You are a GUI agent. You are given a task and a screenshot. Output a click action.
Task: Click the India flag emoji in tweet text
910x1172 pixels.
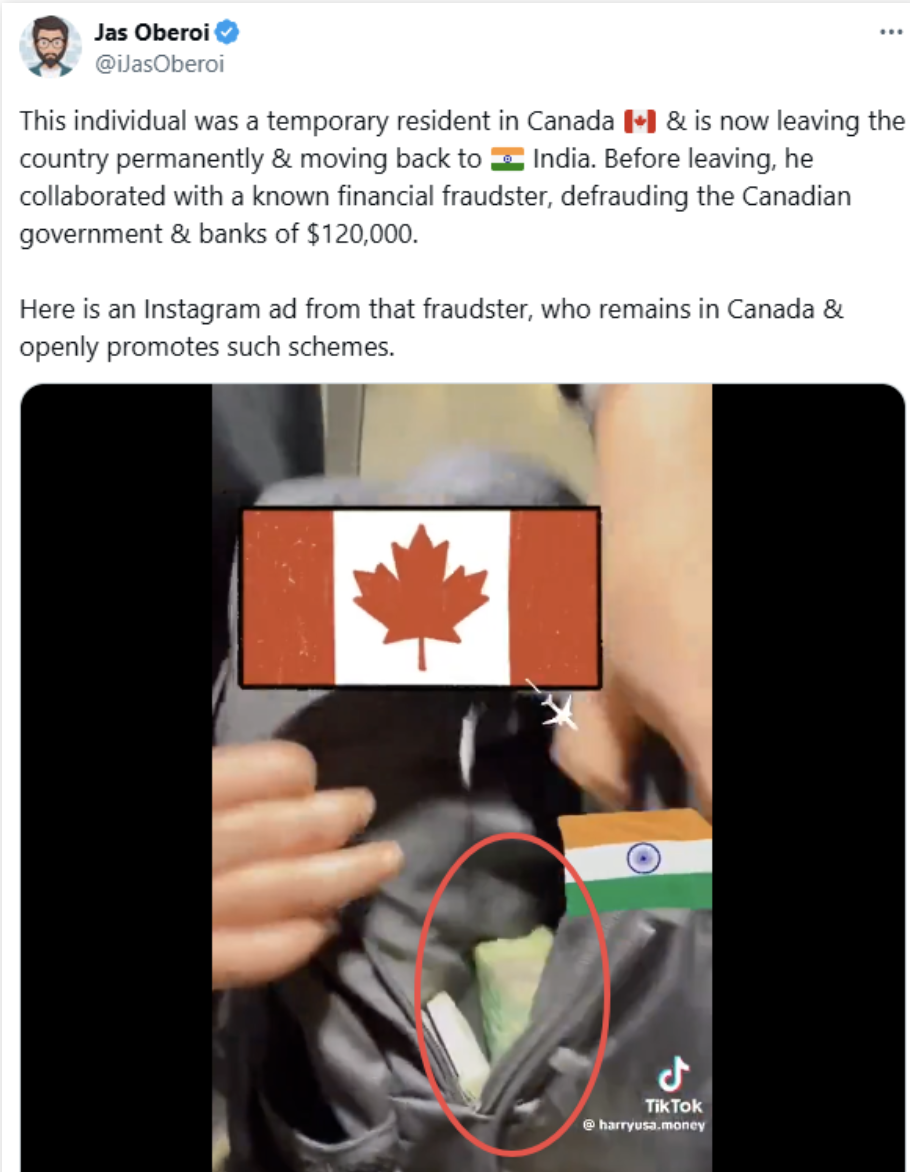507,159
